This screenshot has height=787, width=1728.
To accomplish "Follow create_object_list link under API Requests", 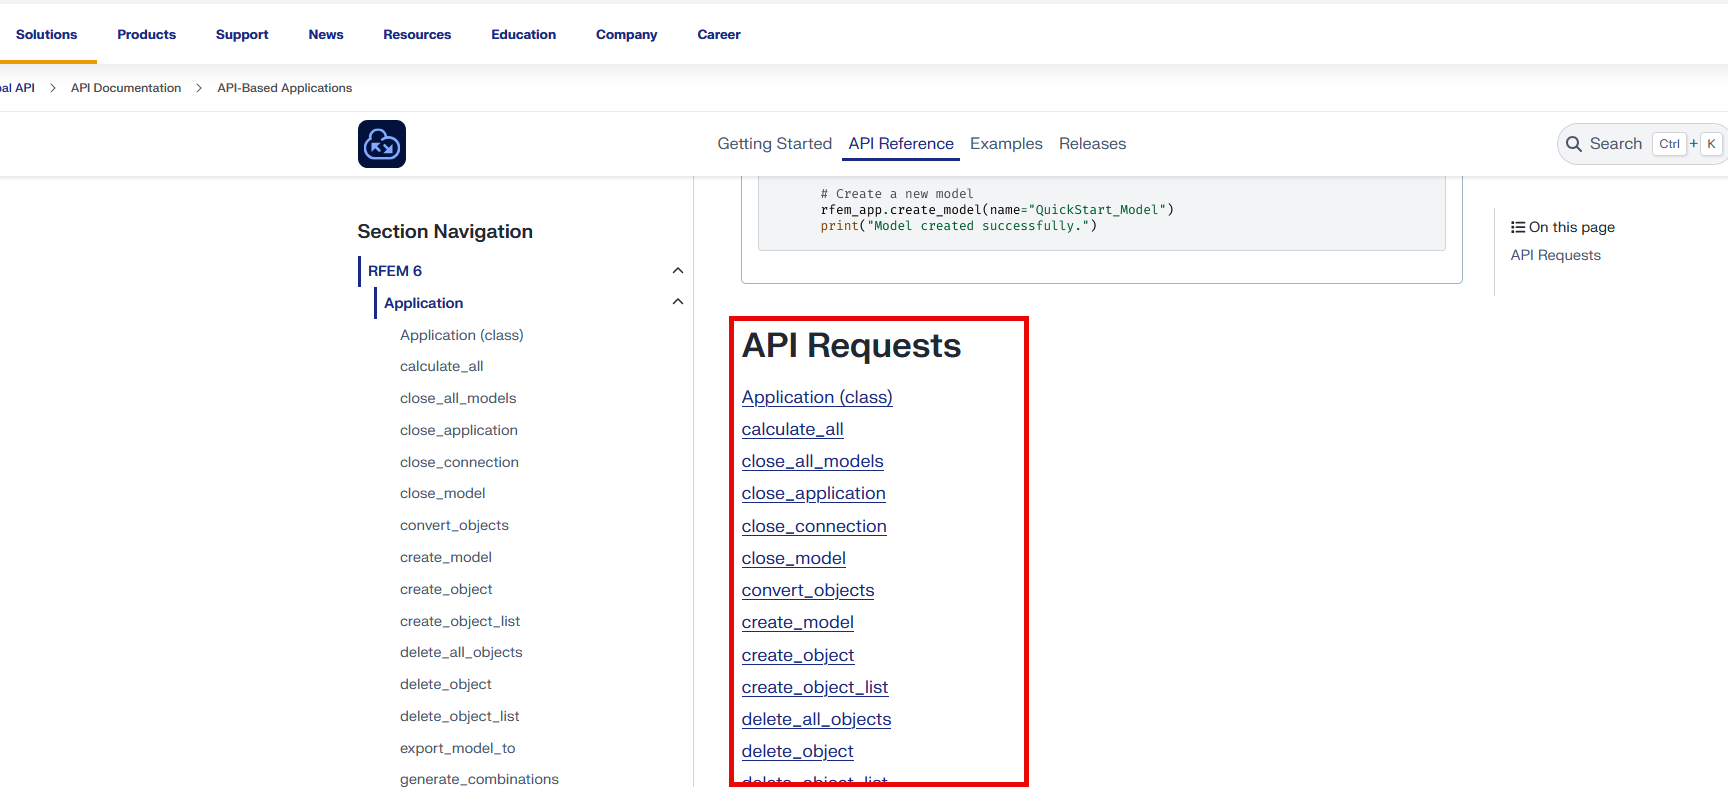I will [815, 687].
